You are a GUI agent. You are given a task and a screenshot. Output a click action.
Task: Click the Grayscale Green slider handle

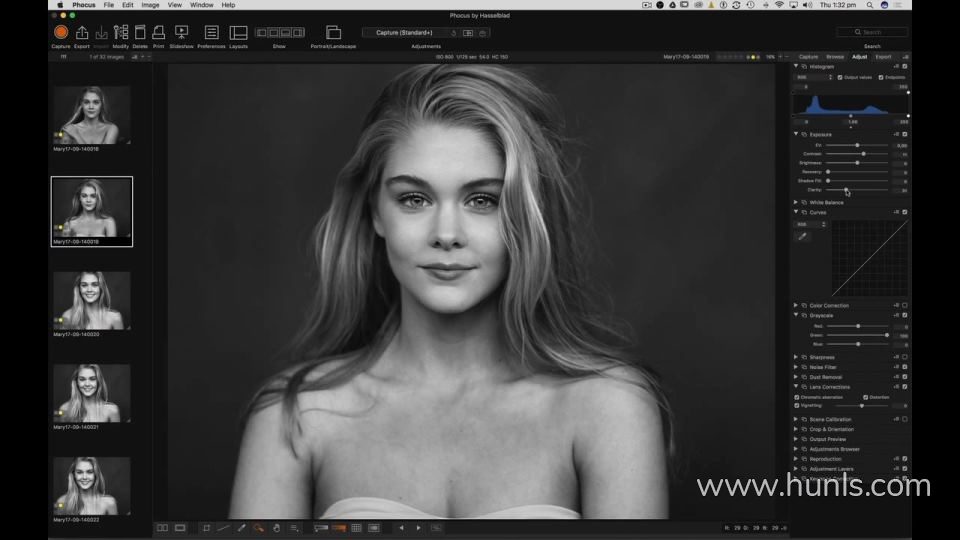887,335
